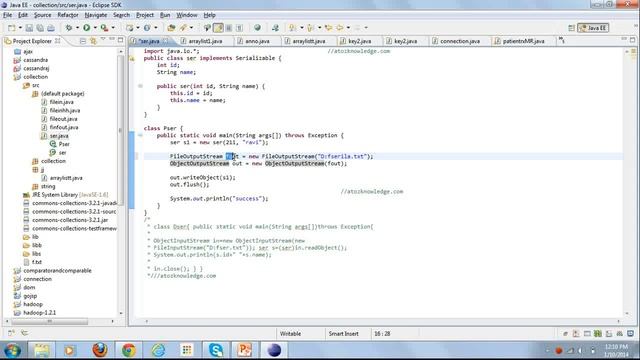Click the Windows Start button
Viewport: 640px width, 360px height.
(13, 350)
